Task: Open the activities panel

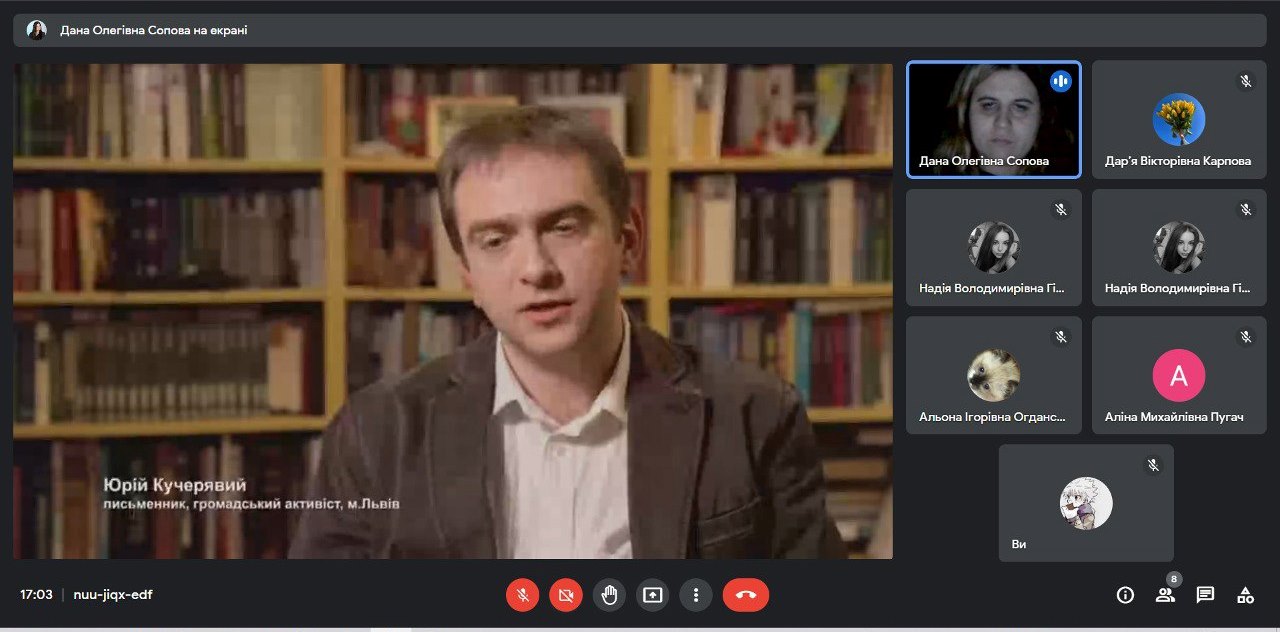Action: point(1245,595)
